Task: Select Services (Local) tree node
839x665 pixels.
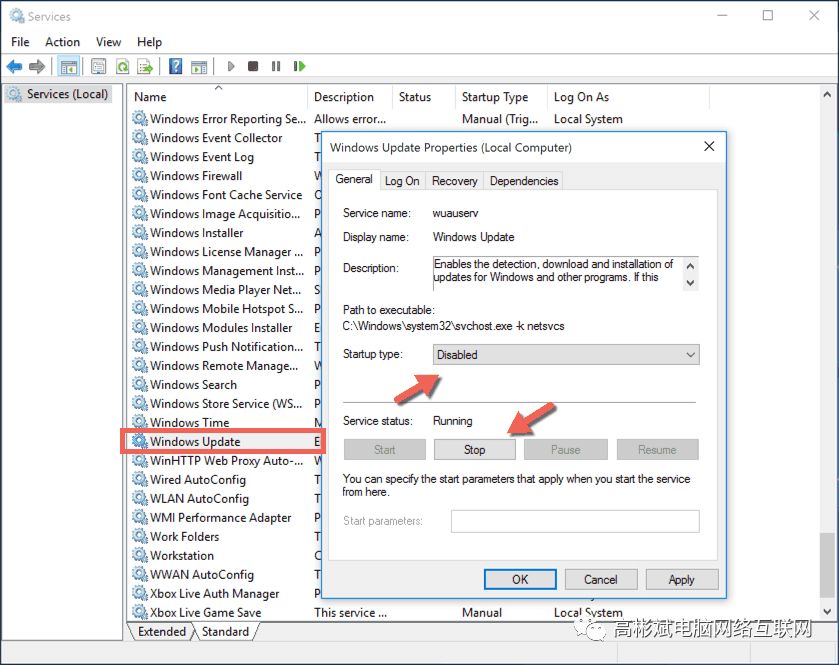Action: point(59,94)
